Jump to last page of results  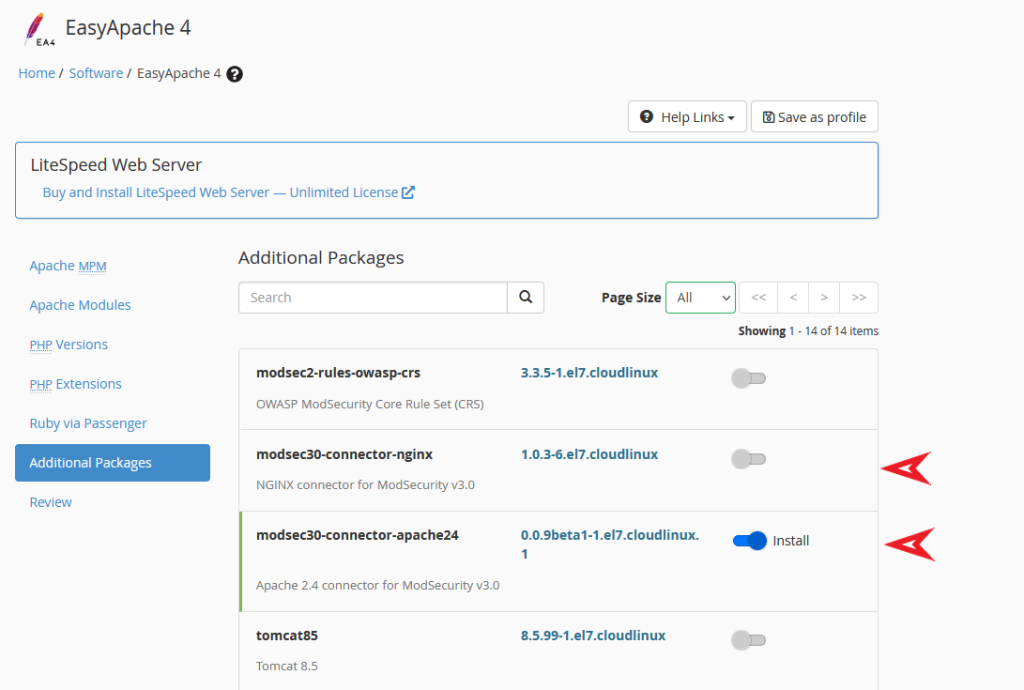pos(859,297)
